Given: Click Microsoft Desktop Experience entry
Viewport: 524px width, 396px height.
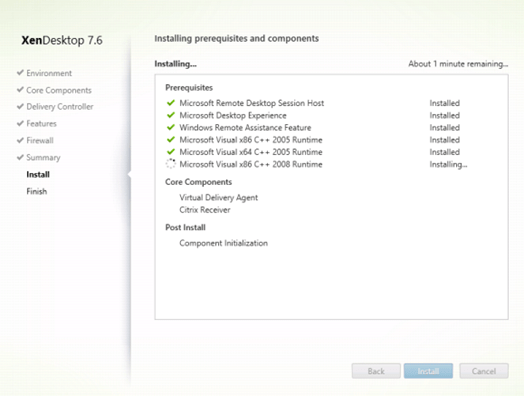Looking at the screenshot, I should 233,115.
